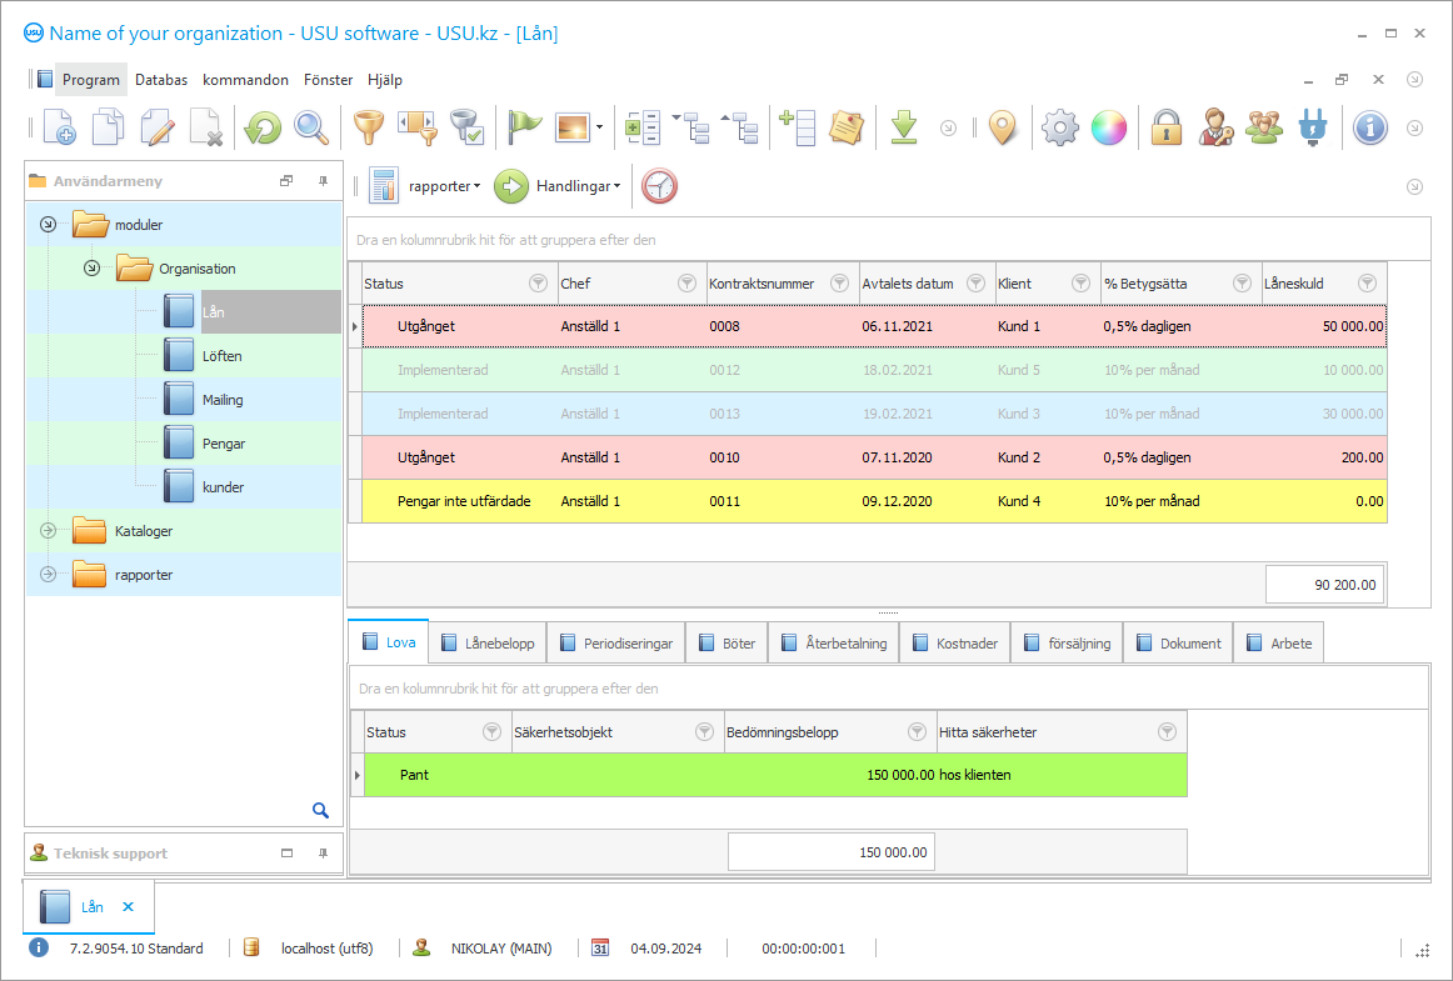The image size is (1453, 981).
Task: Open the color wheel theme picker
Action: [1109, 128]
